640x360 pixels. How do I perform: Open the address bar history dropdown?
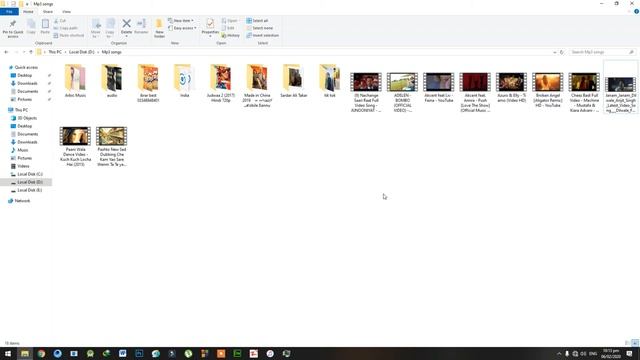[x=554, y=52]
